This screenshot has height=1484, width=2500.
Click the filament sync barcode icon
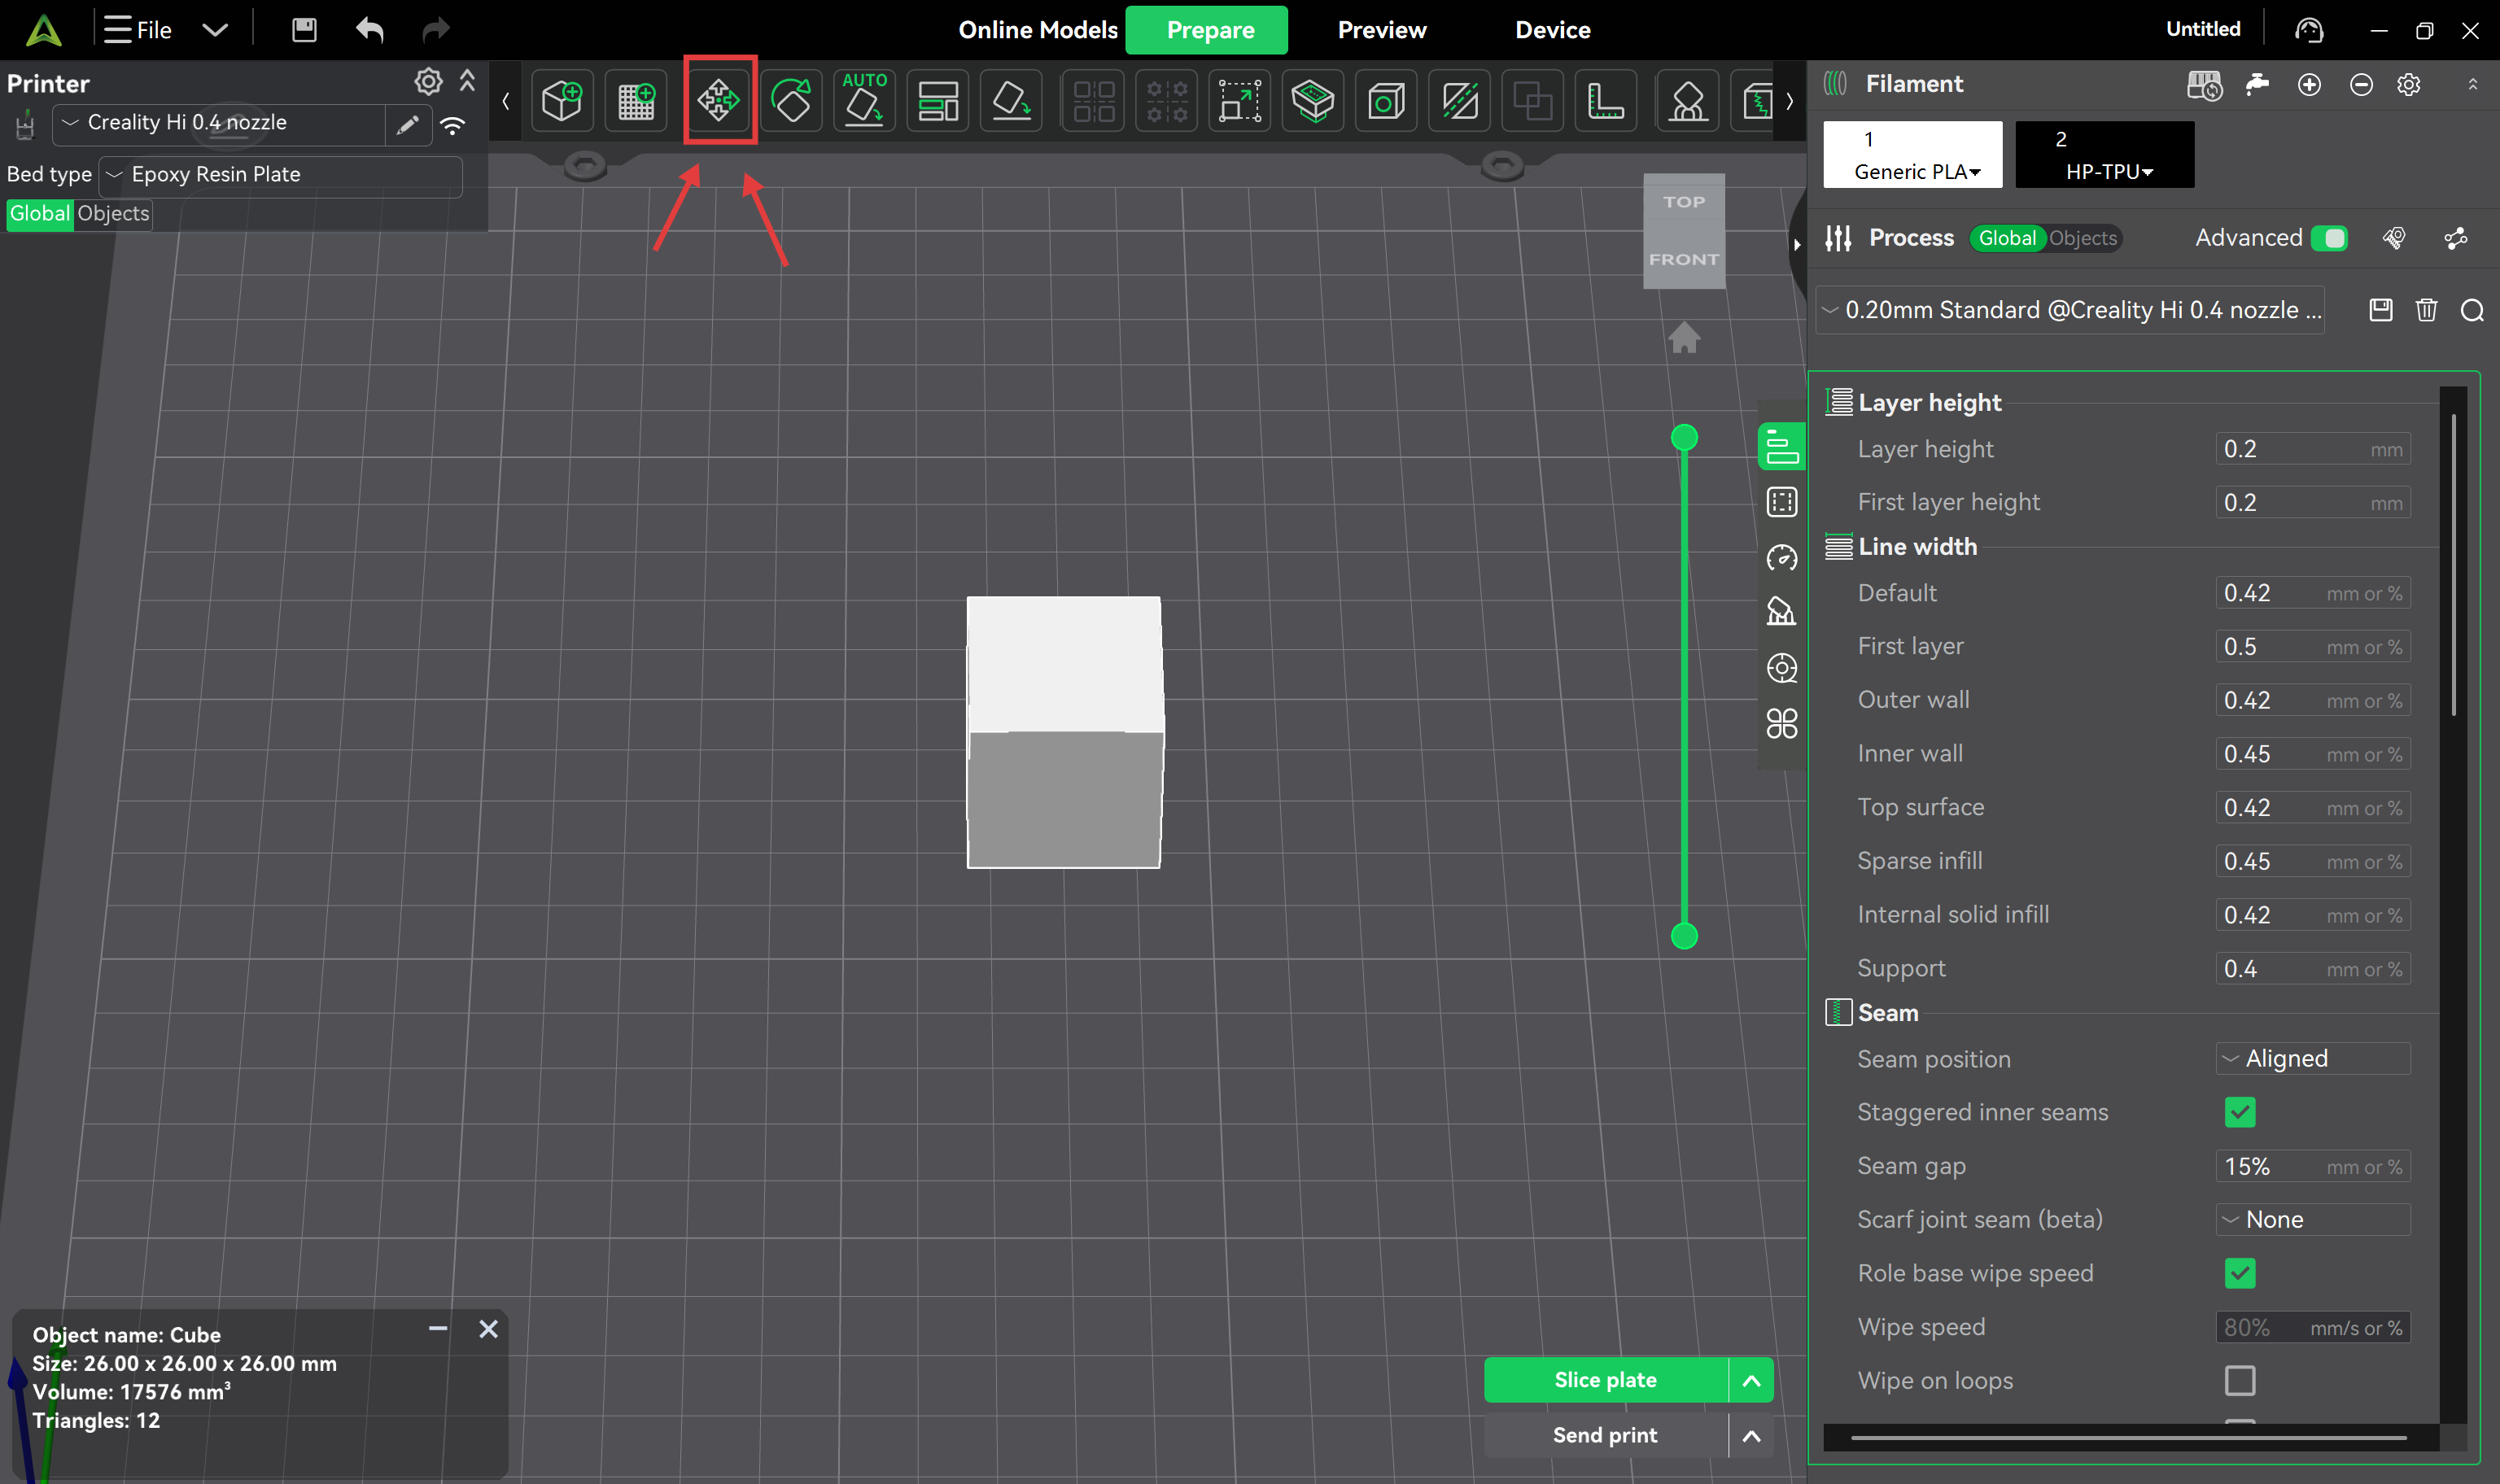click(2204, 85)
